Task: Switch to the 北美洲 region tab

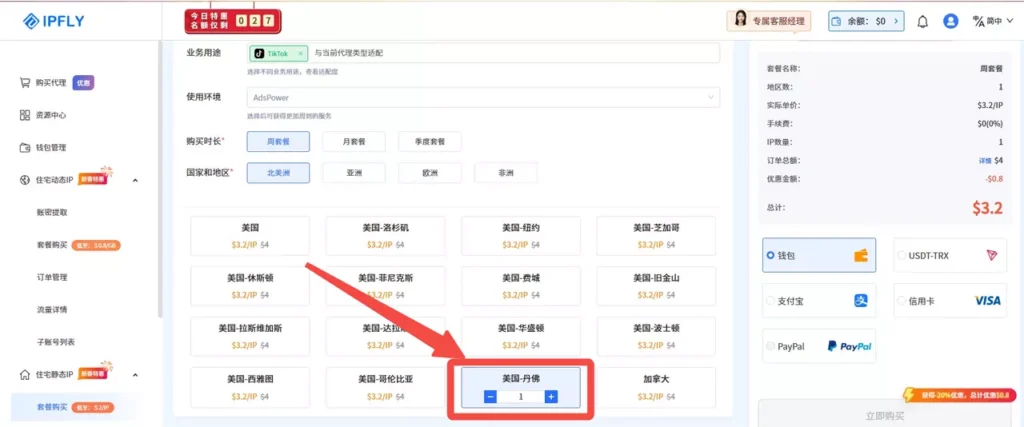Action: 278,173
